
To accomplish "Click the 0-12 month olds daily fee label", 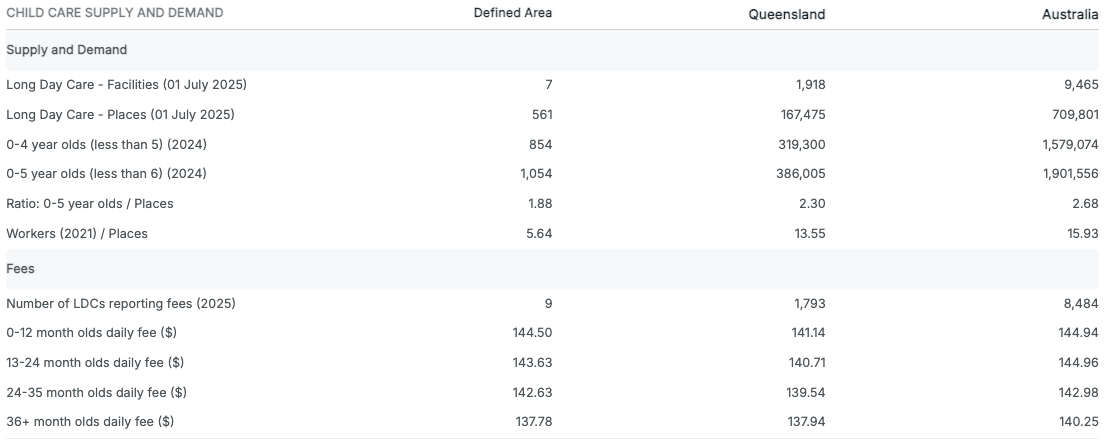I will tap(92, 332).
